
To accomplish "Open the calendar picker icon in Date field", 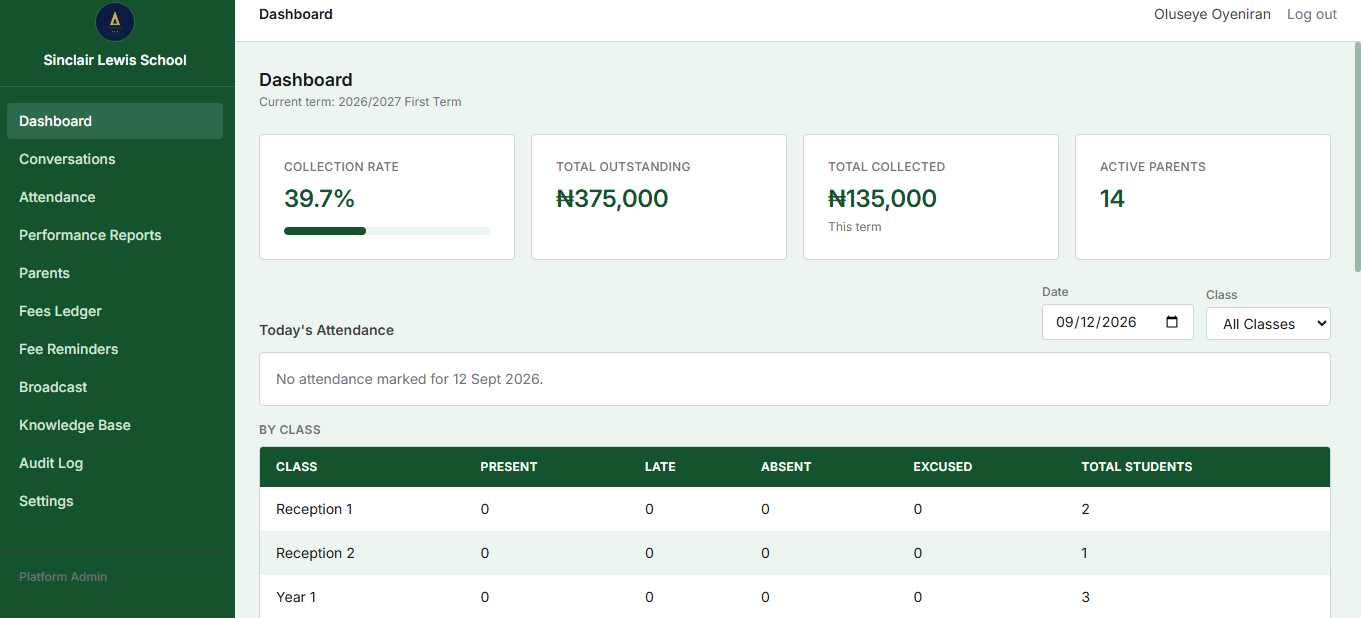I will pyautogui.click(x=1172, y=322).
